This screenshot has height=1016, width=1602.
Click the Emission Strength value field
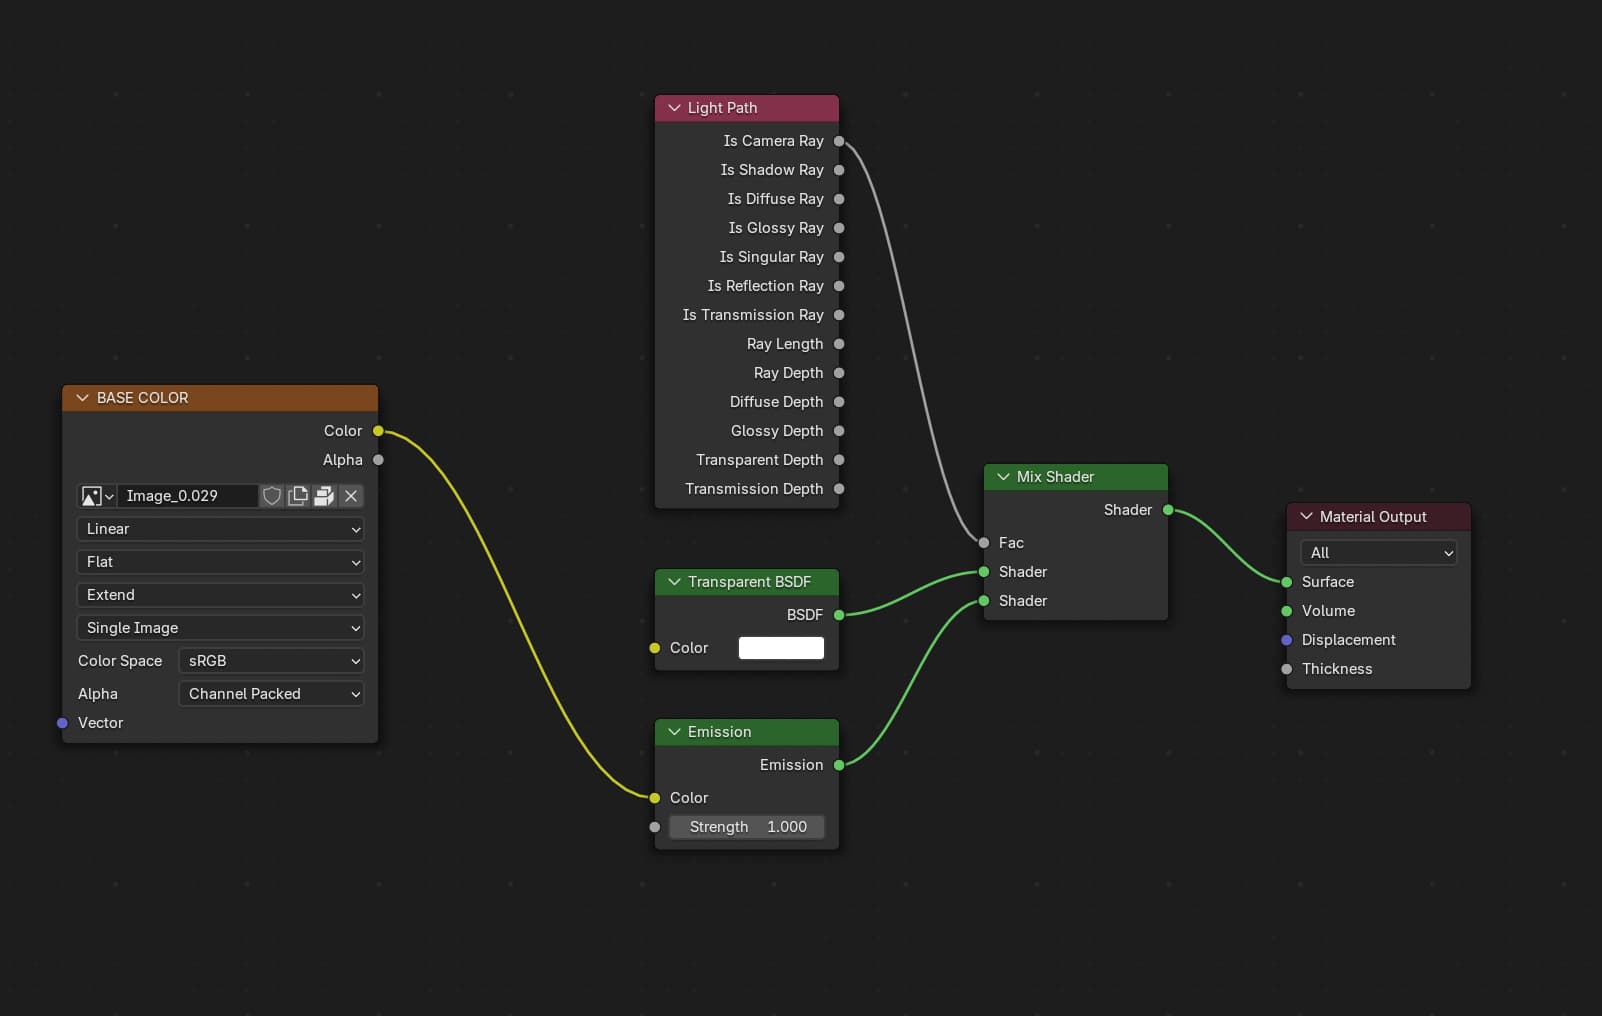[747, 827]
